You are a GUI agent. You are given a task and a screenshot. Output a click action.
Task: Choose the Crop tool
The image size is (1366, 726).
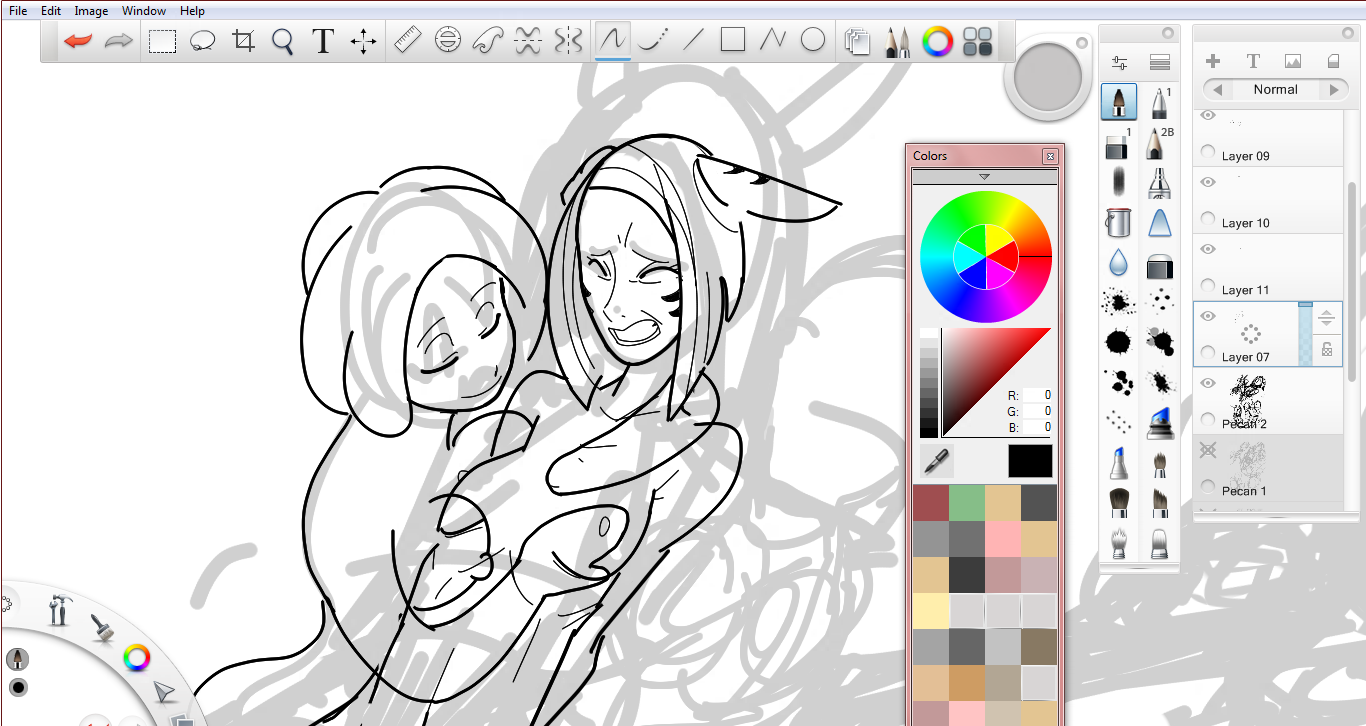click(x=243, y=41)
